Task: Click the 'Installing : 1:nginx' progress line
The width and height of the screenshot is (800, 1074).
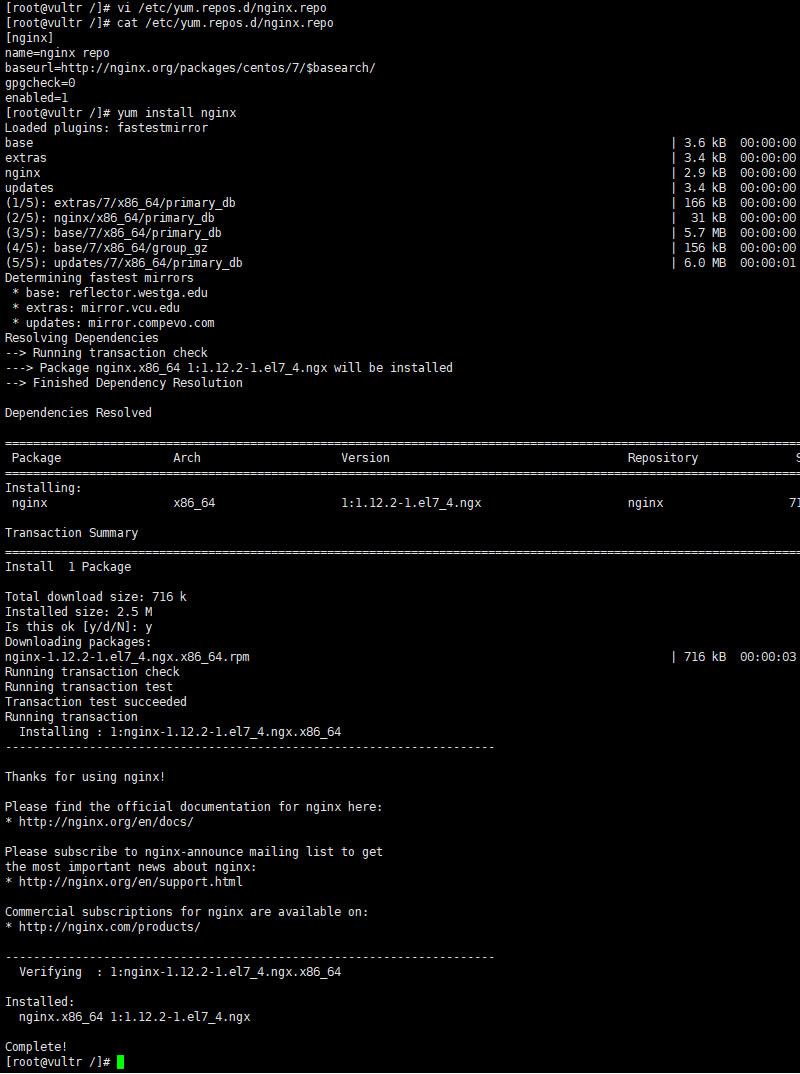Action: coord(180,732)
